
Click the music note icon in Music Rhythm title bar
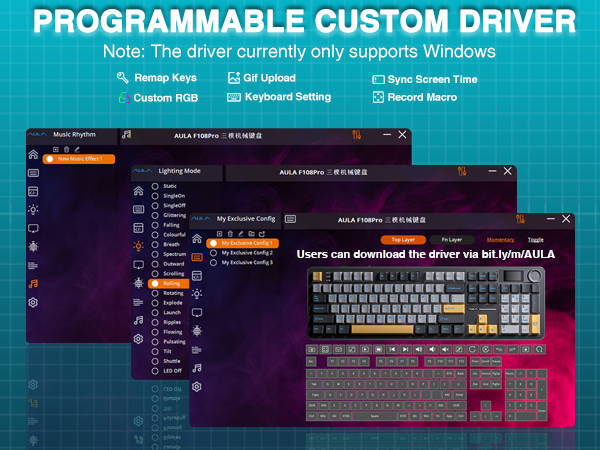[x=127, y=134]
